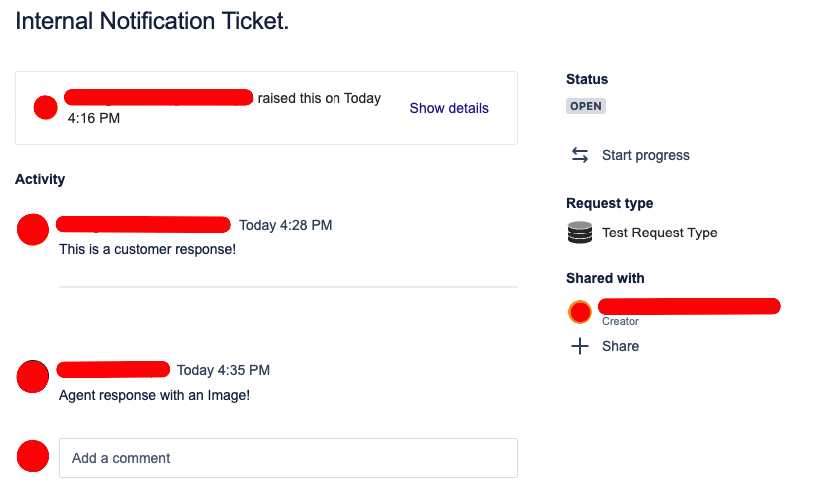Click the Test Request Type label
Screen dimensions: 819x499
pos(659,233)
